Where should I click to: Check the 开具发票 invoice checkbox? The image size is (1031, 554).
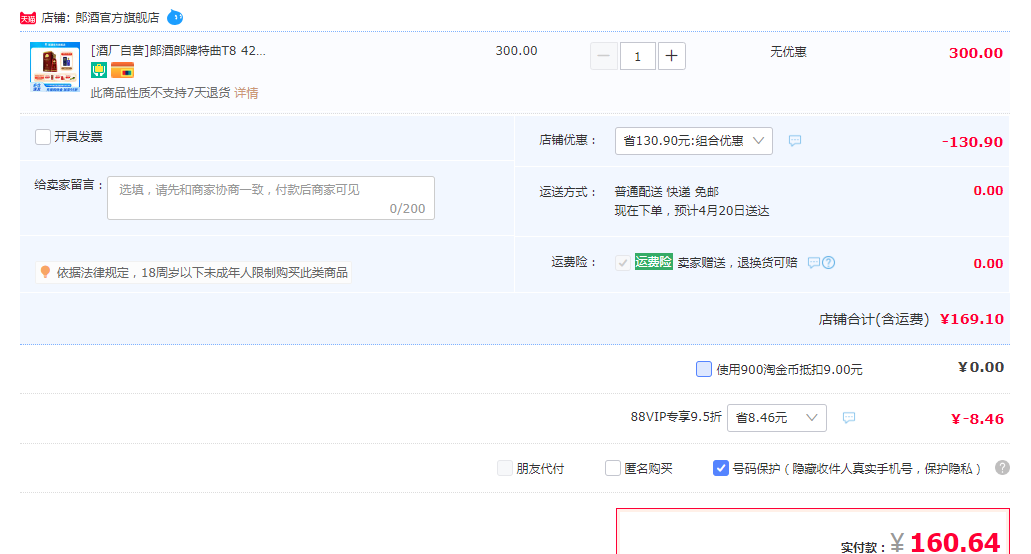43,137
